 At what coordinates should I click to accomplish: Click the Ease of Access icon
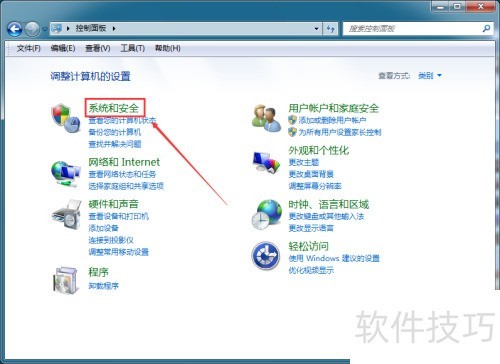(x=266, y=256)
